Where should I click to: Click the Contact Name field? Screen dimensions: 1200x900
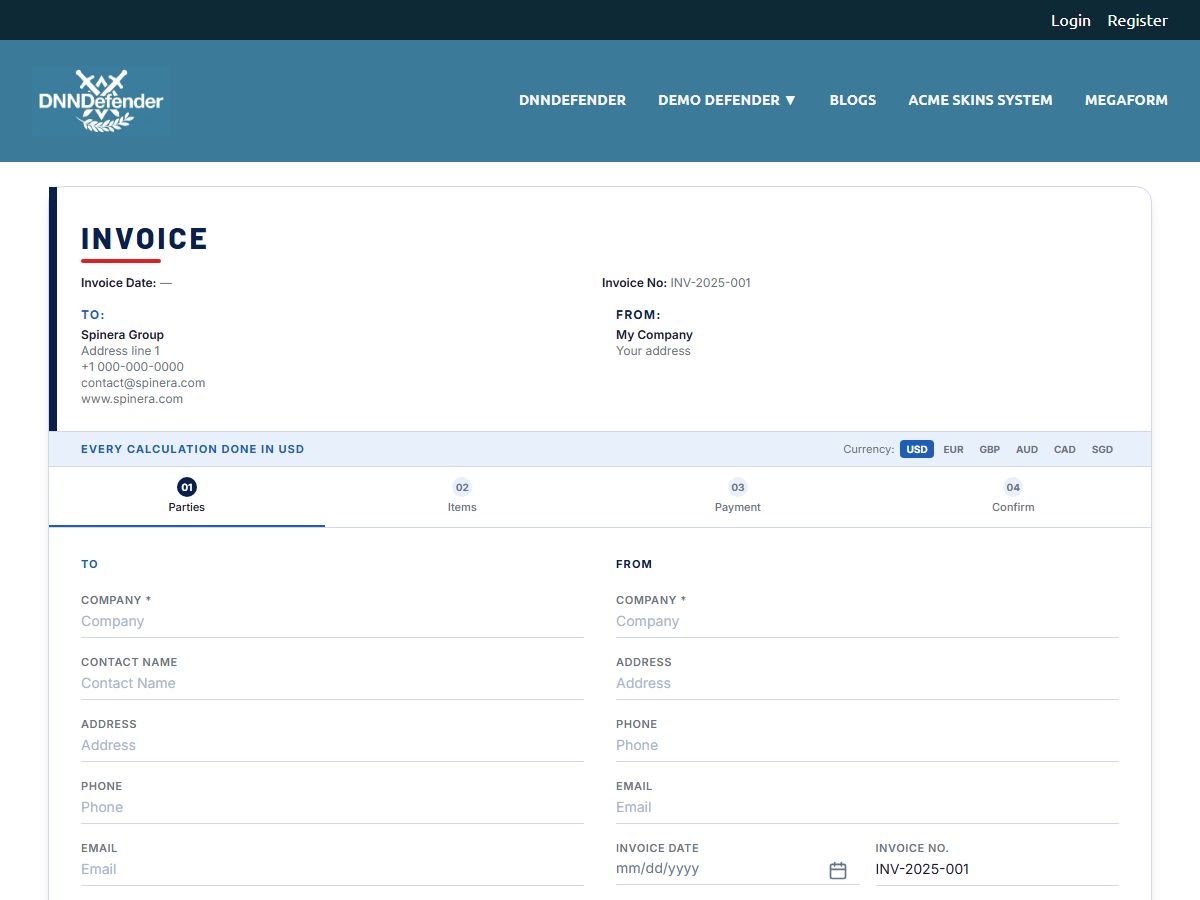(332, 684)
